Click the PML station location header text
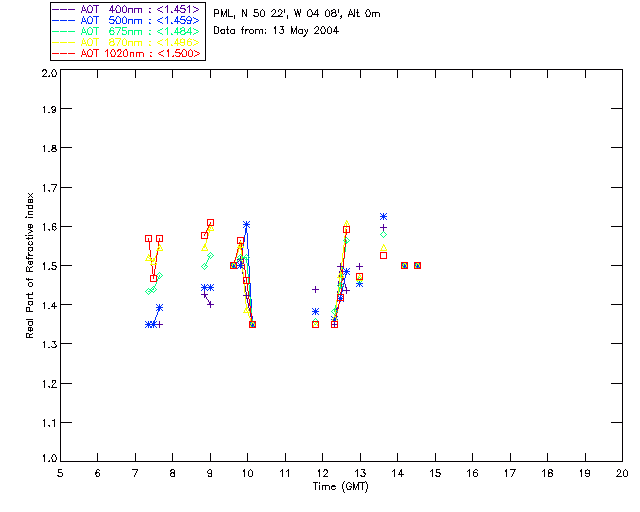Image resolution: width=640 pixels, height=512 pixels. [297, 13]
